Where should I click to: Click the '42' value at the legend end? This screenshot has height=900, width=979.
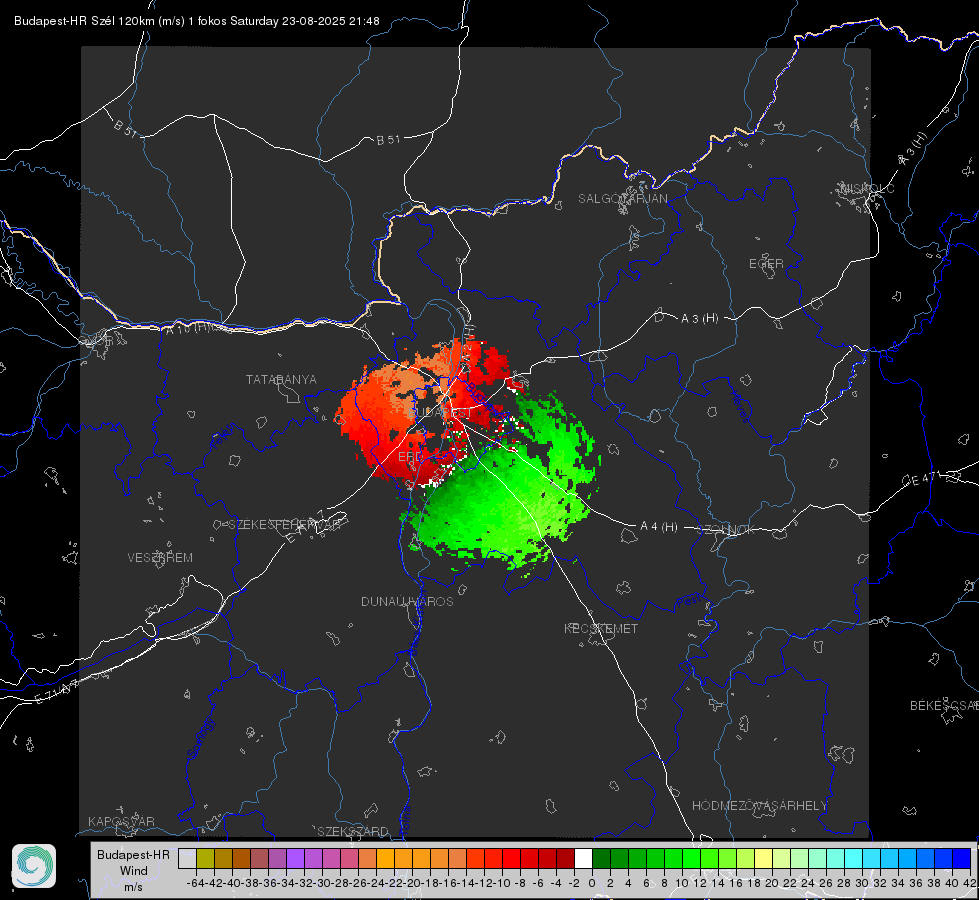pos(969,883)
